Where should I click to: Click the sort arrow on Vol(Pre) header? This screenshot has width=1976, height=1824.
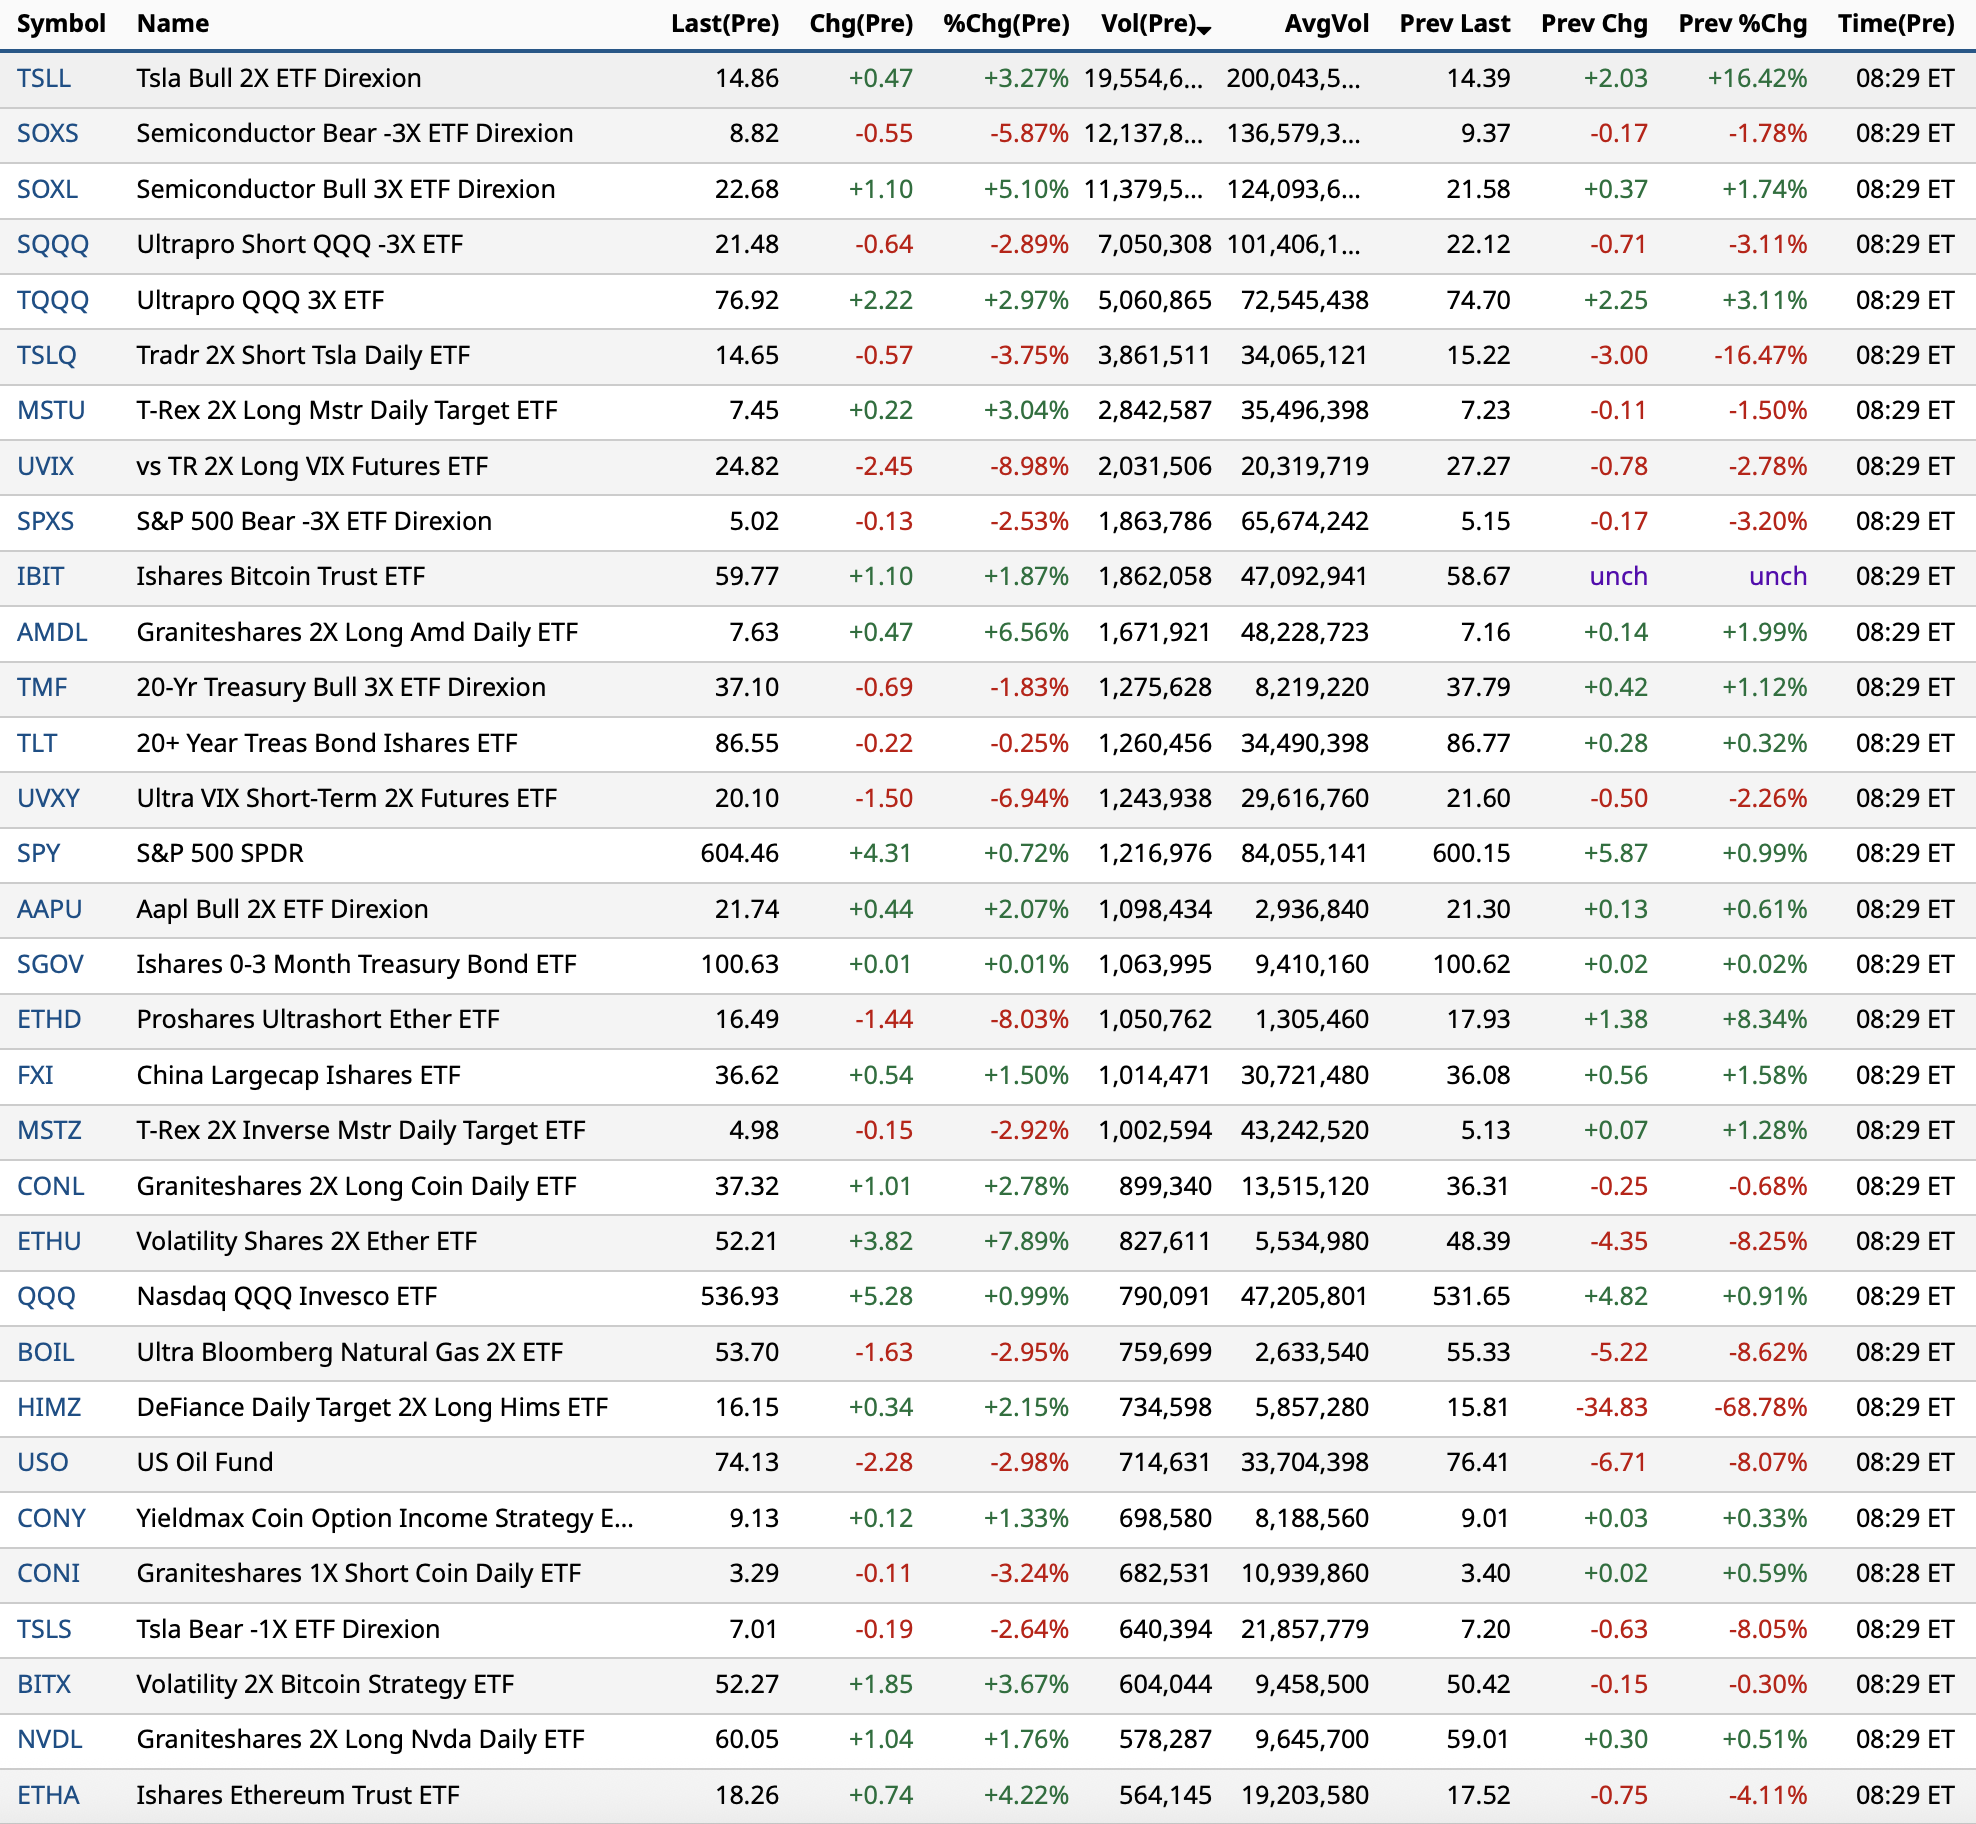[1205, 30]
